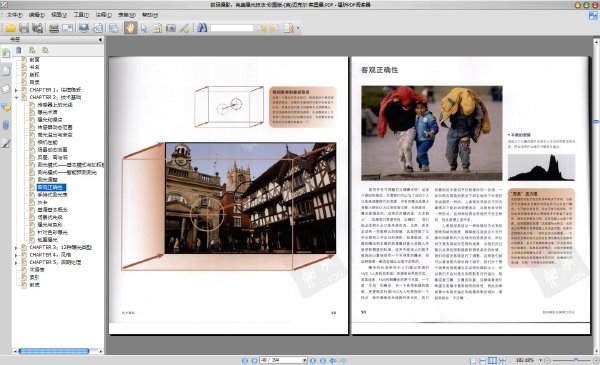The image size is (600, 365).
Task: Open the Comments side panel icon
Action: (x=6, y=107)
